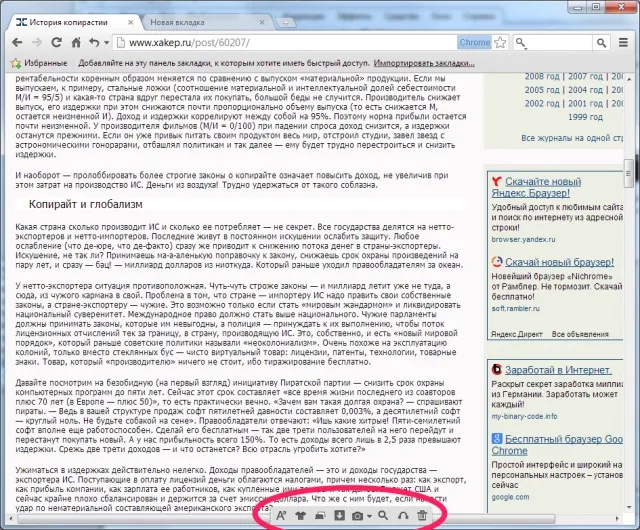Open the 2005 год archive link
Image resolution: width=640 pixels, height=530 pixels.
pos(542,90)
